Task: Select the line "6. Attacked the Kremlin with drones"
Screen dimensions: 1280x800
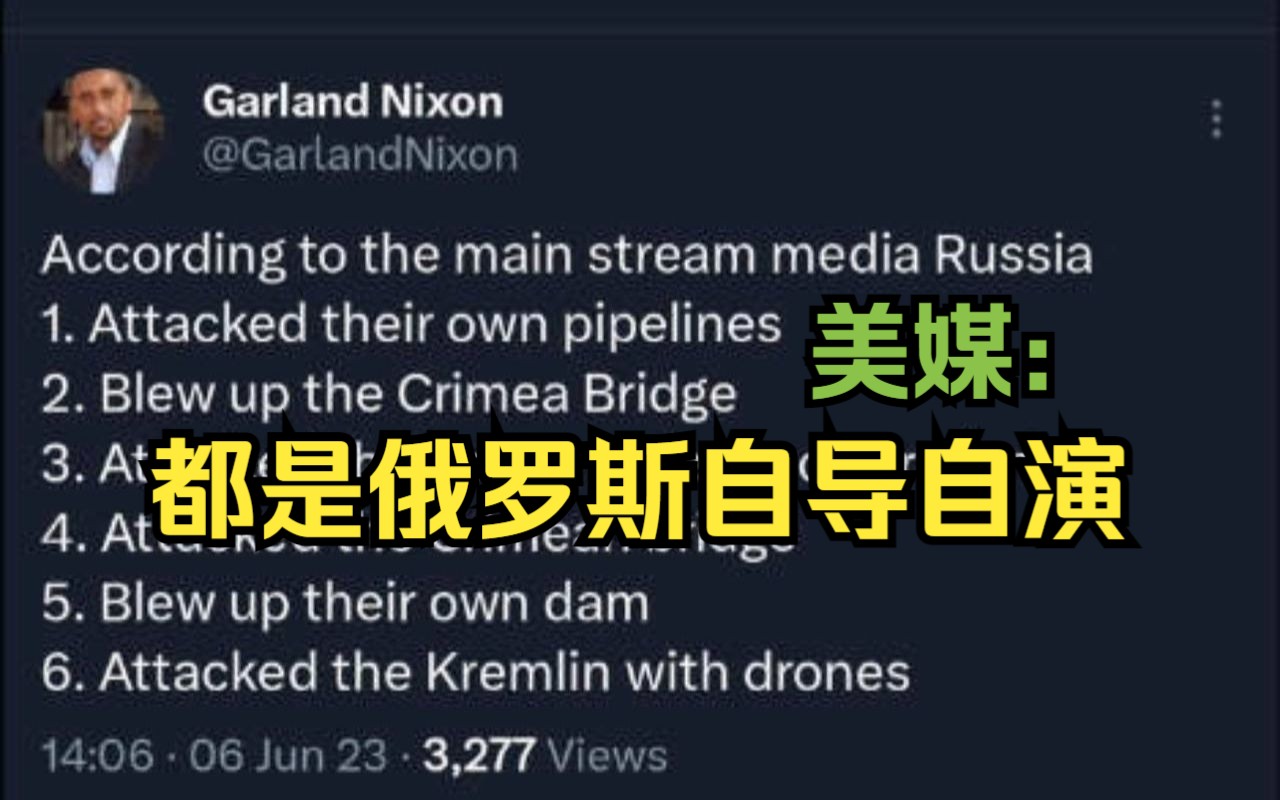Action: click(x=476, y=674)
